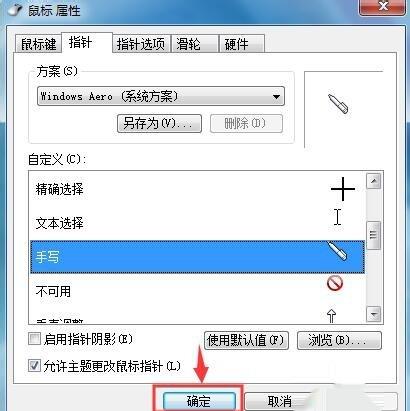
Task: Click the list scrollbar down arrow
Action: pos(373,314)
